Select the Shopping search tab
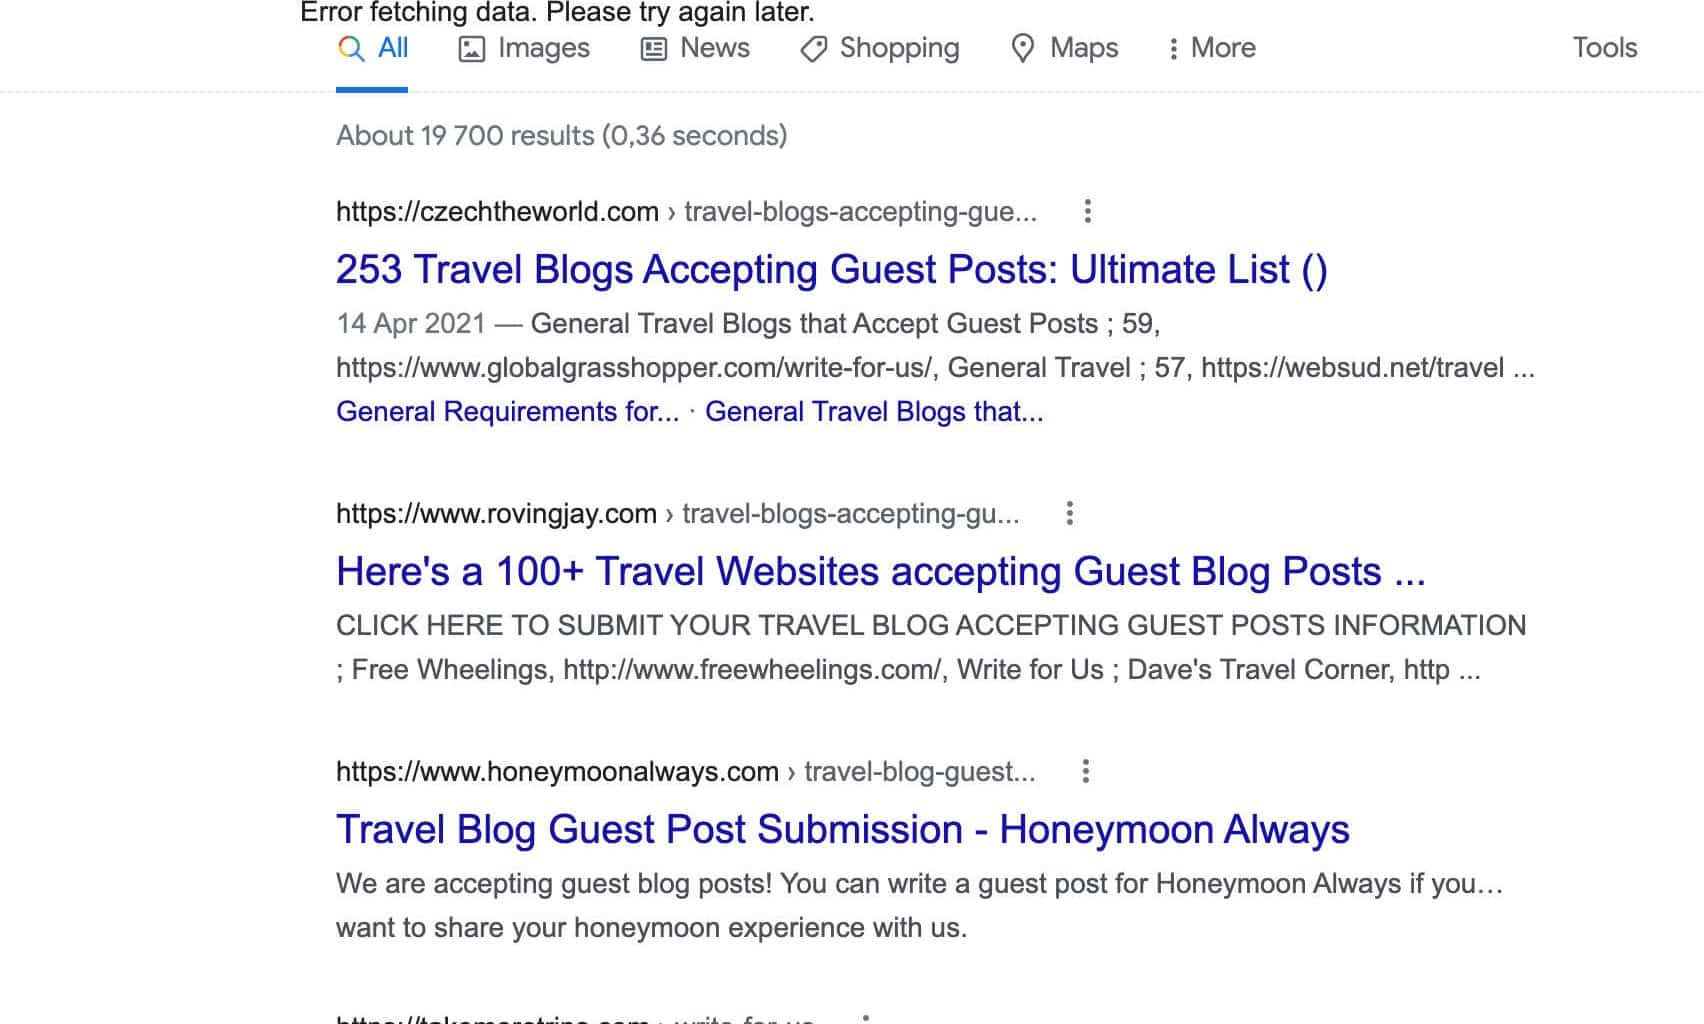This screenshot has height=1024, width=1704. (899, 48)
